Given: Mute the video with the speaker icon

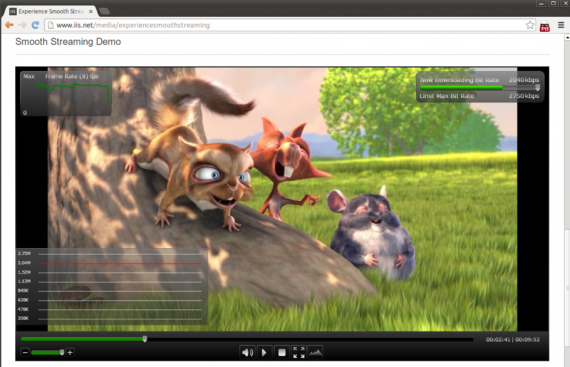Looking at the screenshot, I should click(x=248, y=352).
